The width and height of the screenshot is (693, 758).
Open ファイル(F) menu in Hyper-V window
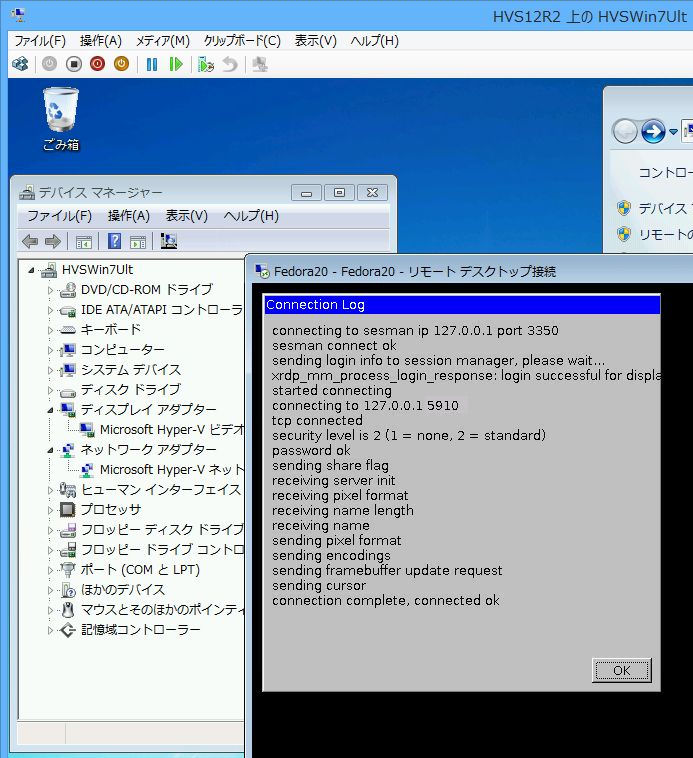pyautogui.click(x=40, y=41)
